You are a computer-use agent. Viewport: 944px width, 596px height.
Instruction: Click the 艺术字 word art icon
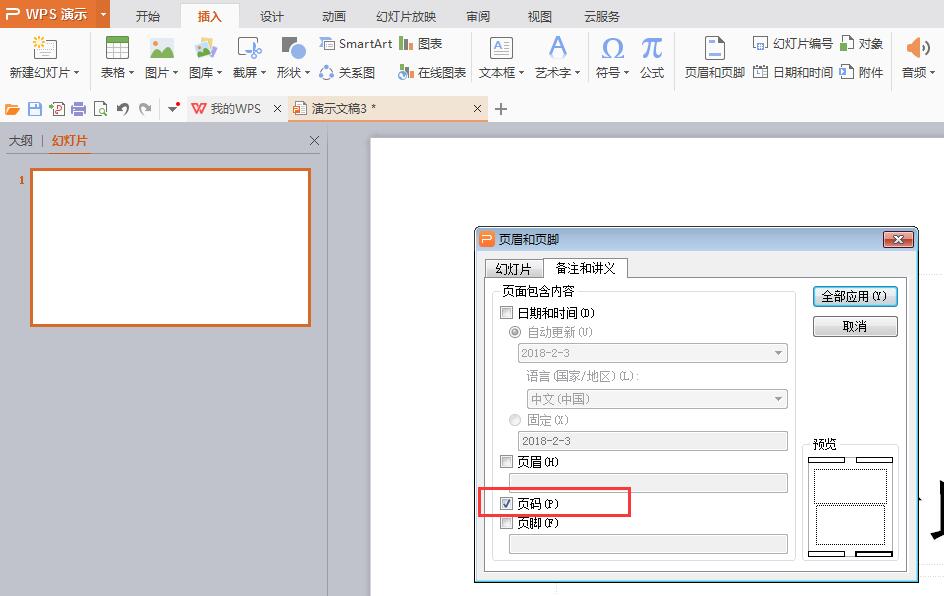[557, 48]
